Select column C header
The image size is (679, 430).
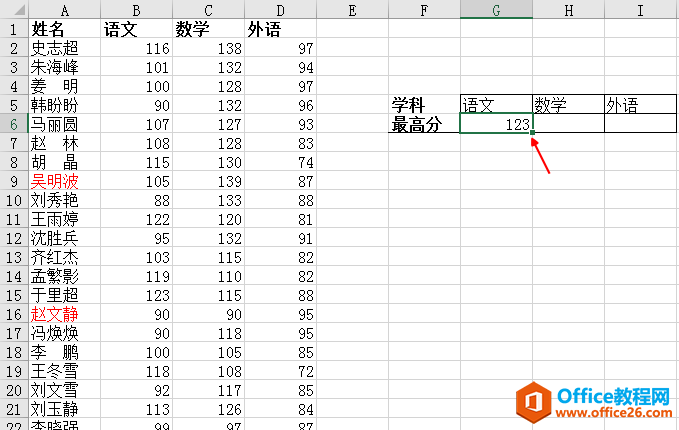(208, 9)
